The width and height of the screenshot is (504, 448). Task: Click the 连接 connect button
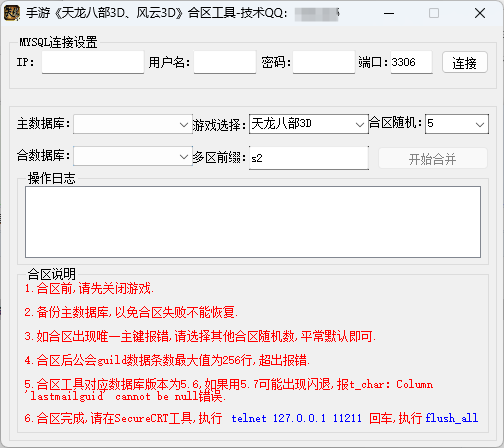click(465, 62)
